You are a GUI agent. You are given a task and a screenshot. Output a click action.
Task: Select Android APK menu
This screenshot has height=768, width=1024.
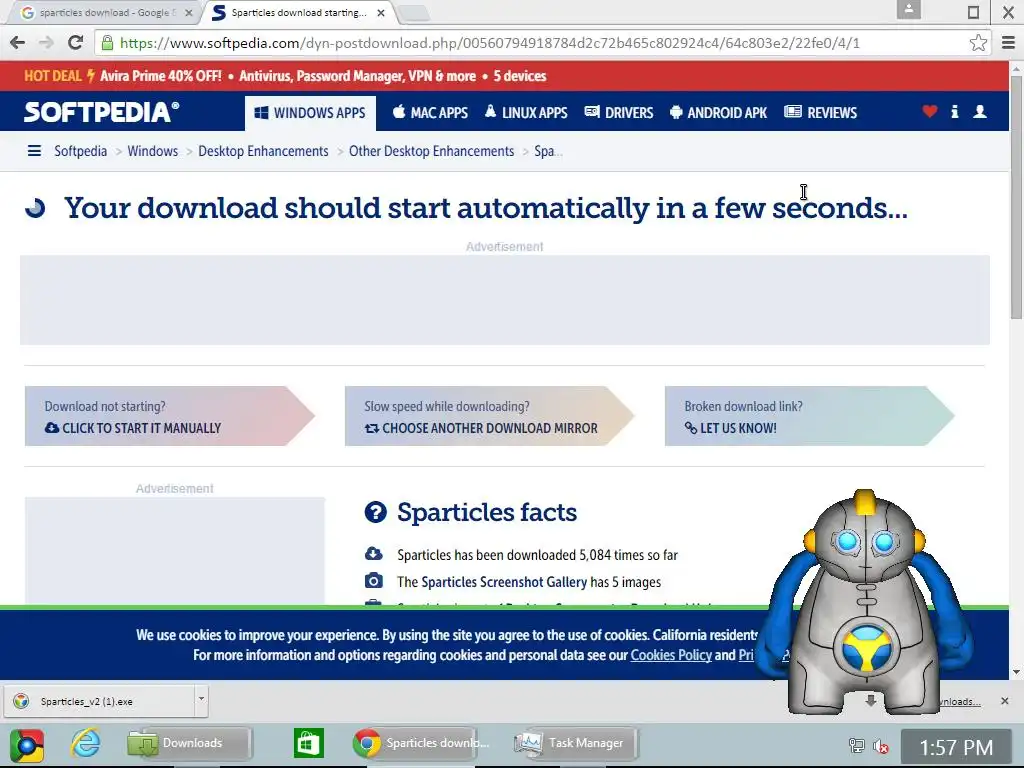point(718,112)
